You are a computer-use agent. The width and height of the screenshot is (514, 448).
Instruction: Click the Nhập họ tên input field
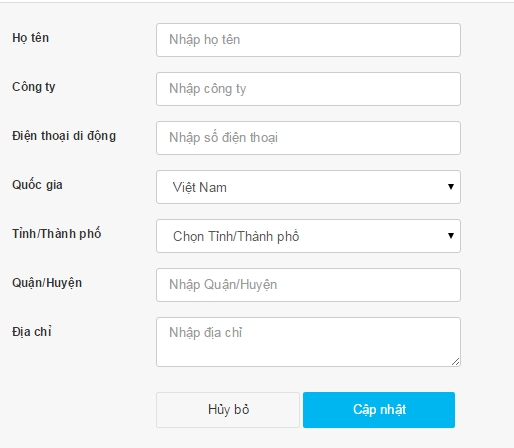308,40
